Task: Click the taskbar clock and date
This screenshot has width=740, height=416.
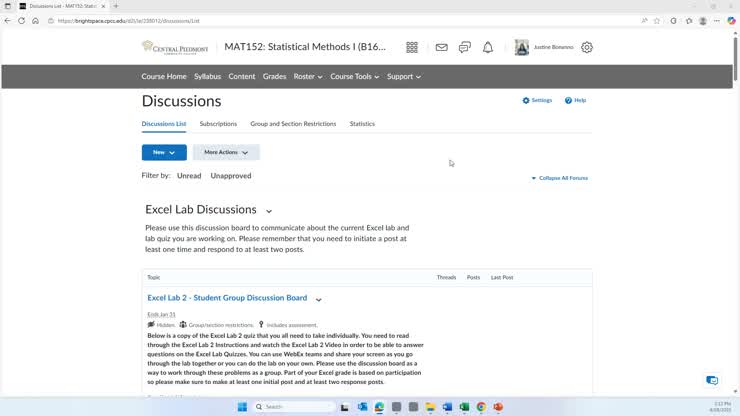Action: [x=722, y=407]
